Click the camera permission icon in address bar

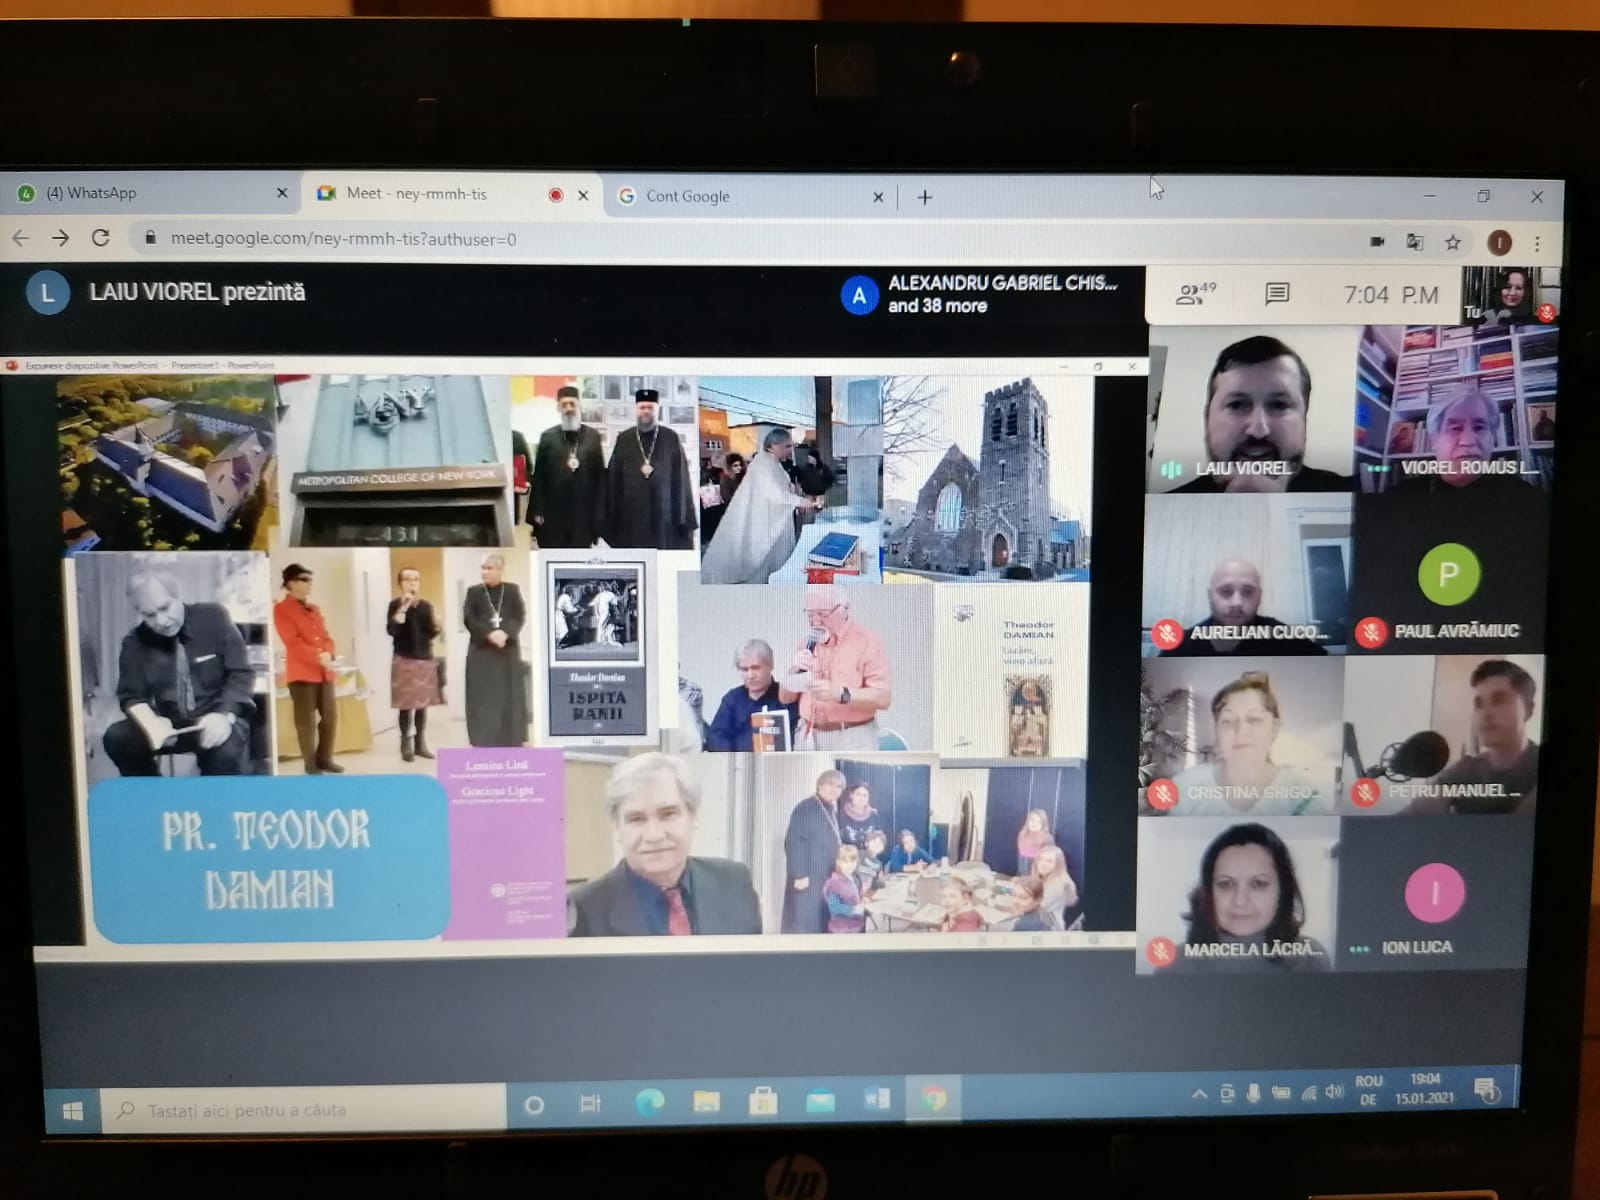pos(1377,241)
